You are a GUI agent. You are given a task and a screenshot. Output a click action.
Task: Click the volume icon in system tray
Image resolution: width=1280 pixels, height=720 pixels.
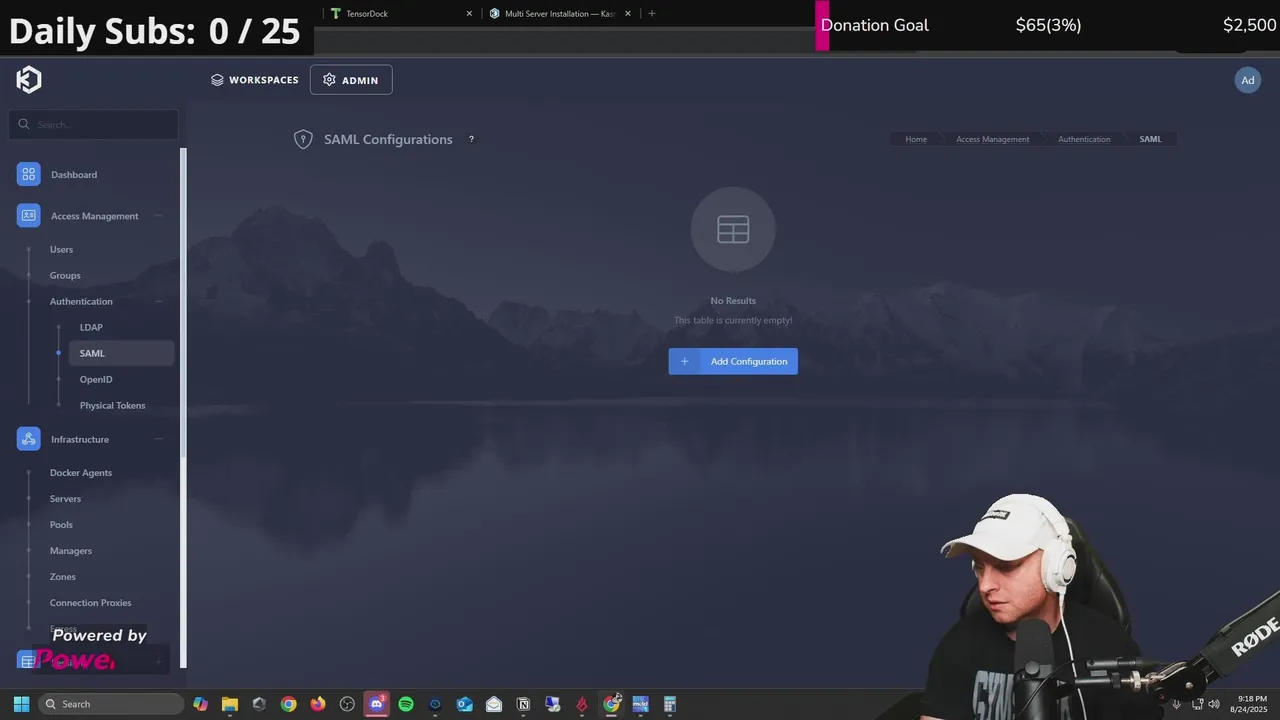tap(1214, 704)
